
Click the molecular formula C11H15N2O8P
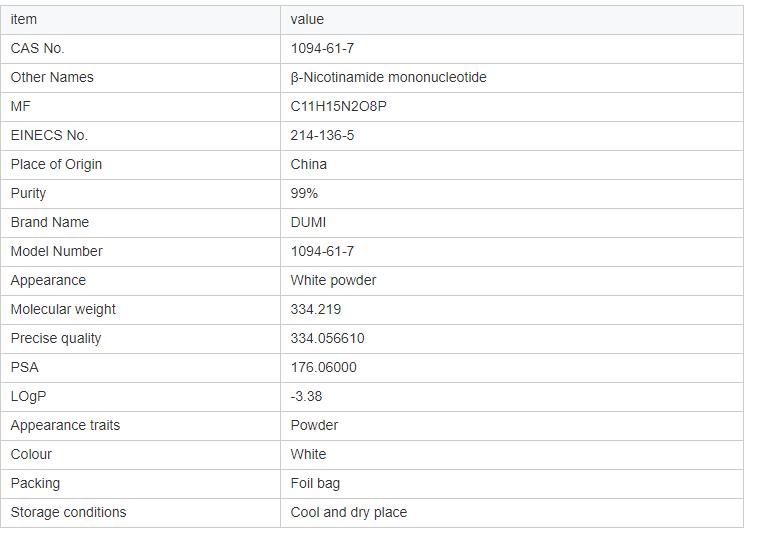pyautogui.click(x=338, y=106)
